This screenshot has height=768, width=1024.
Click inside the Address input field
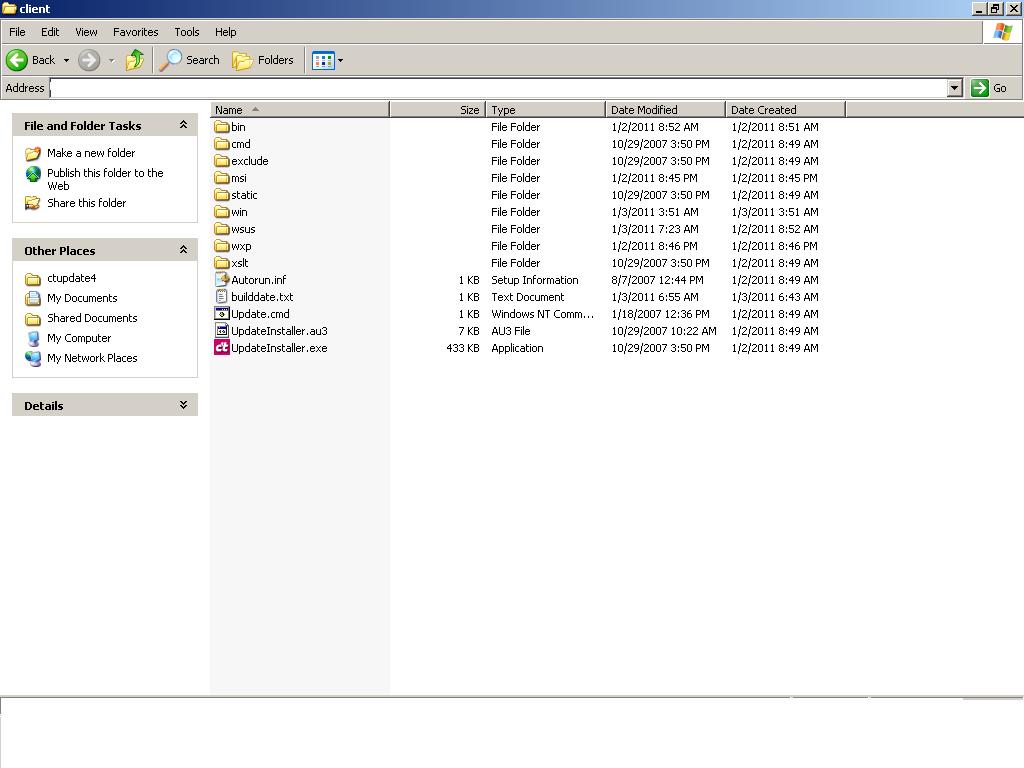tap(498, 88)
